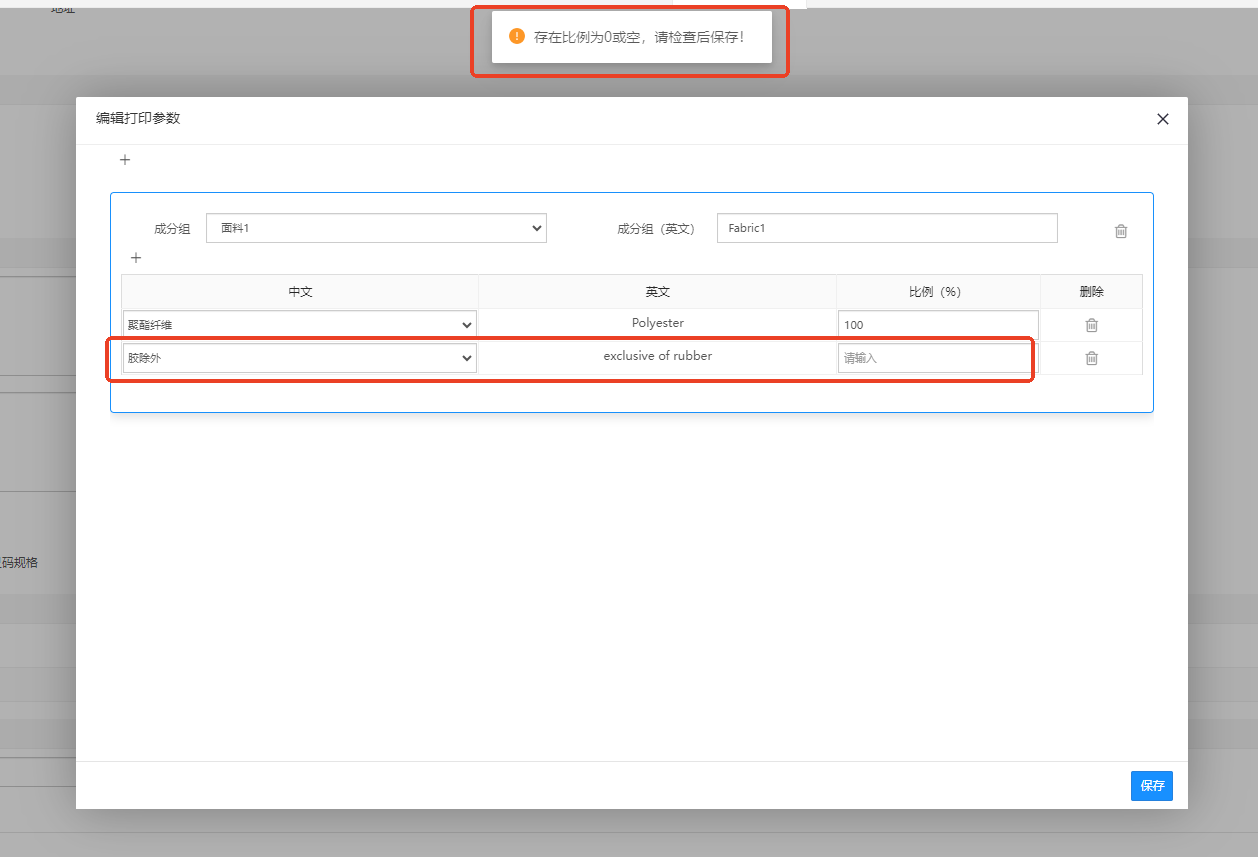The width and height of the screenshot is (1258, 857).
Task: Expand the 聚酯纤维 material dropdown
Action: (299, 325)
